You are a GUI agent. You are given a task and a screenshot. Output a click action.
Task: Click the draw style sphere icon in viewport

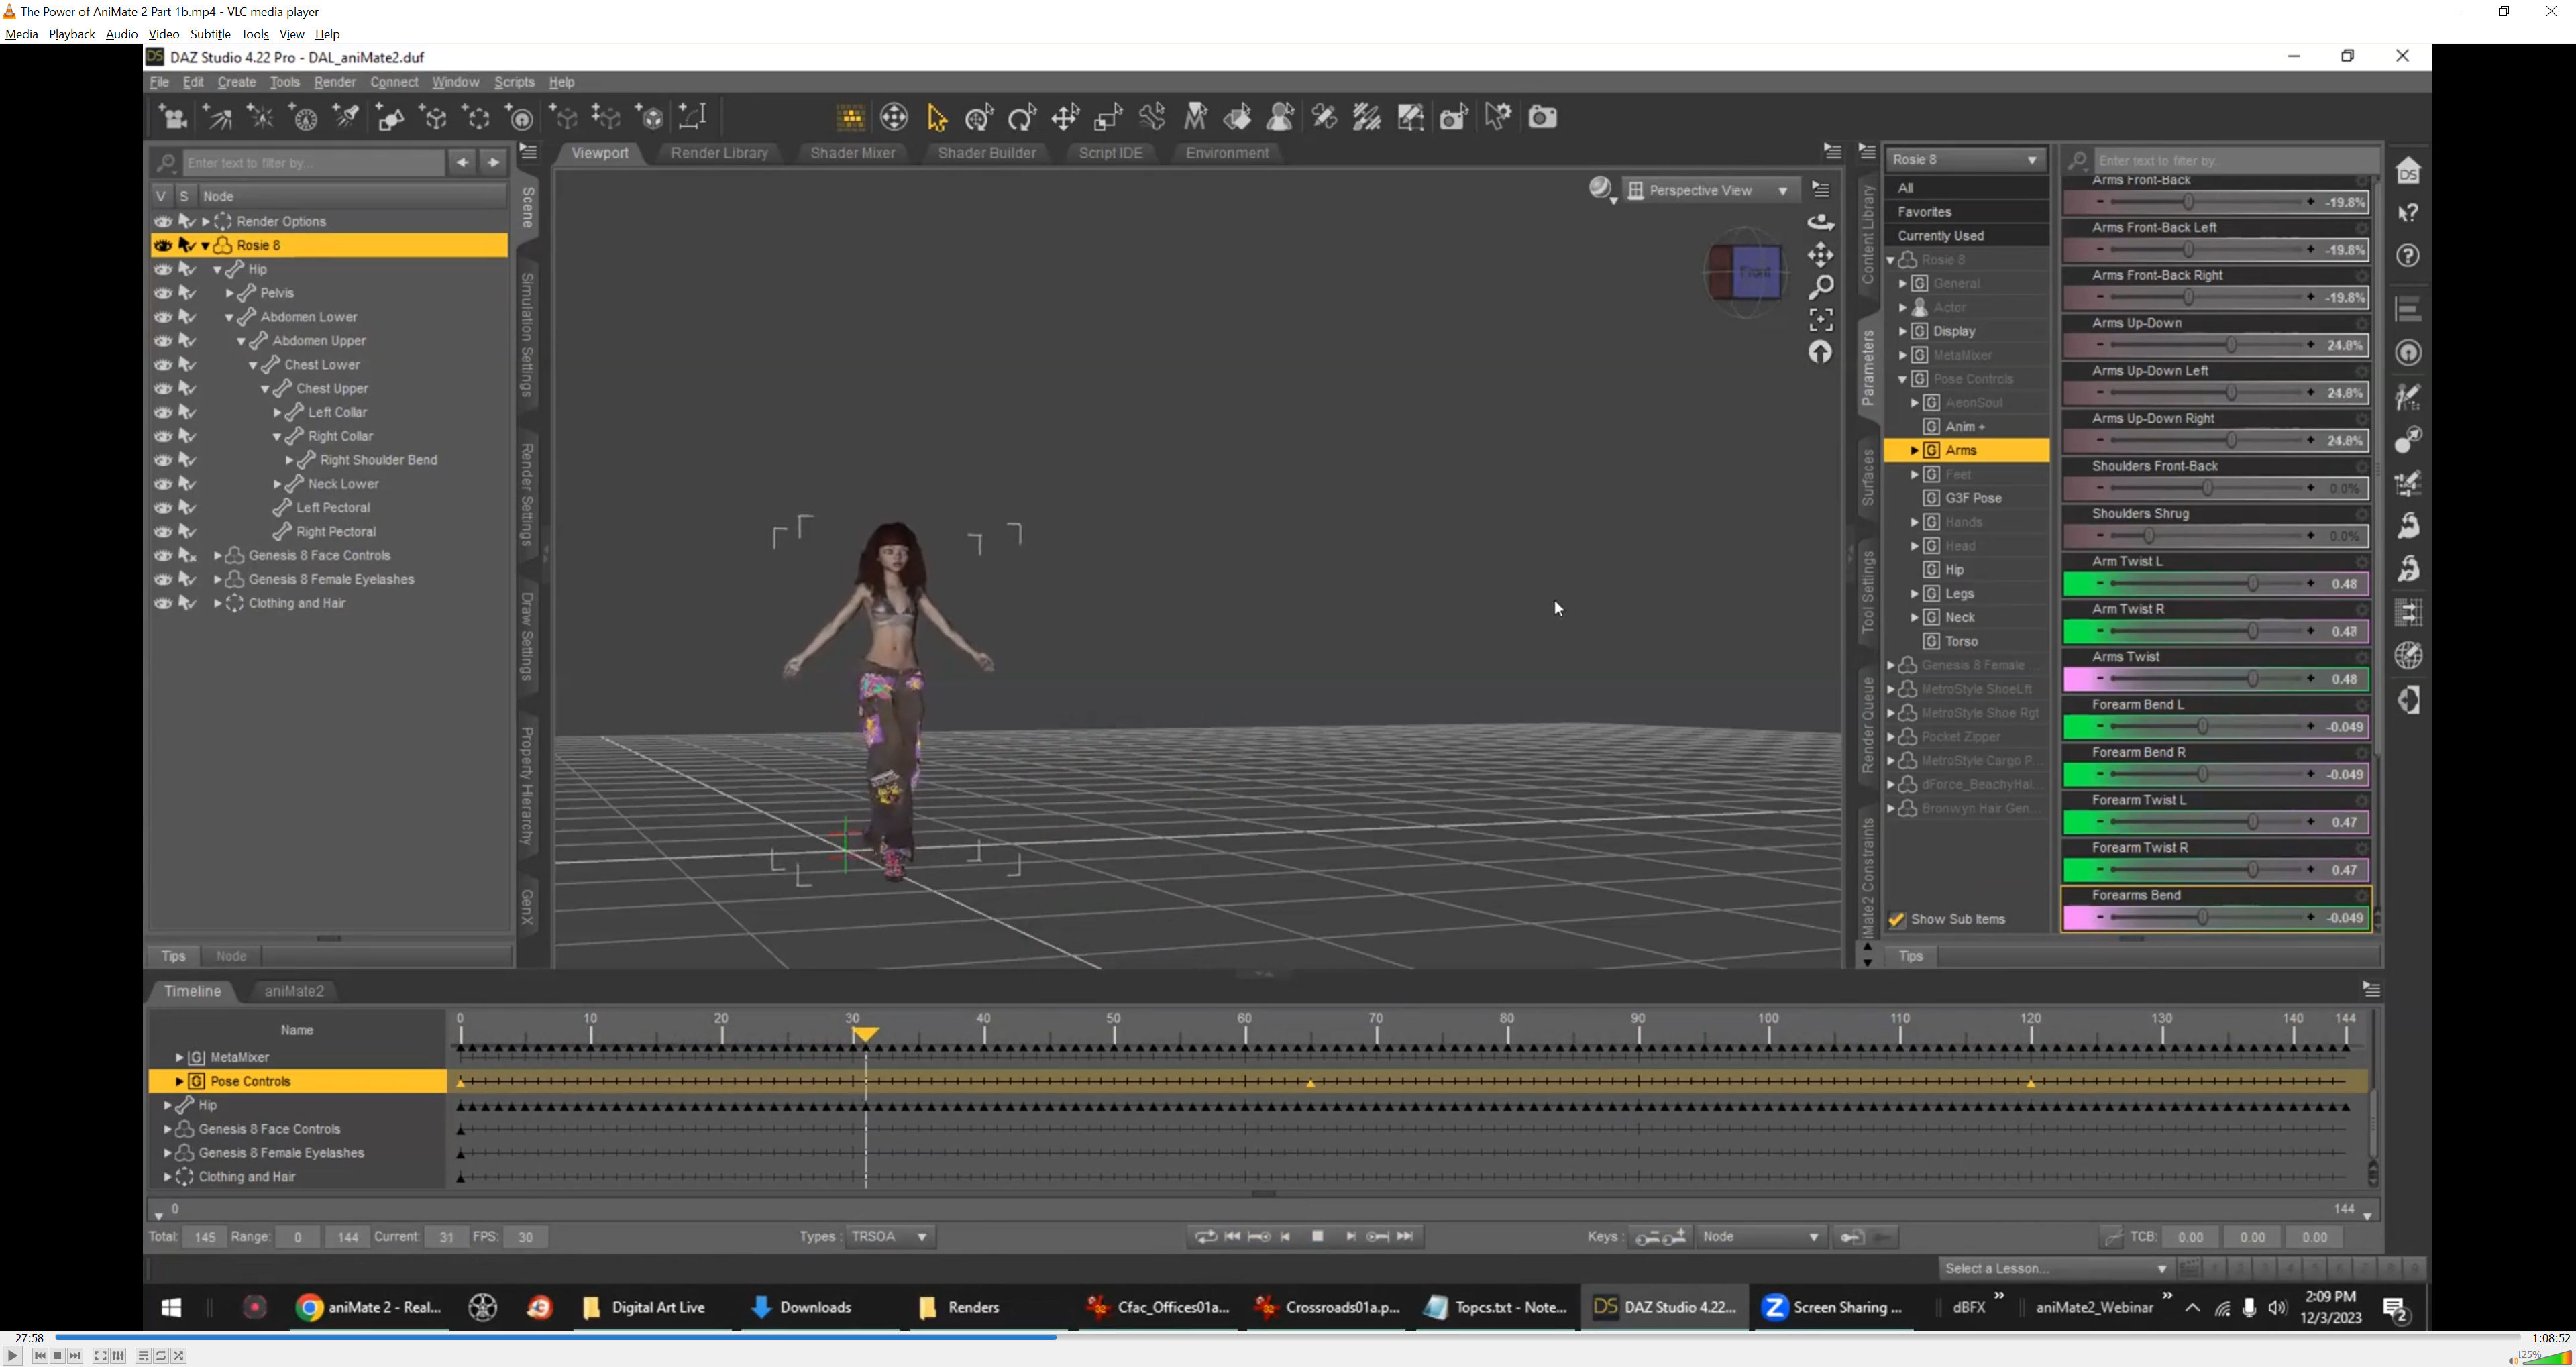coord(1602,189)
